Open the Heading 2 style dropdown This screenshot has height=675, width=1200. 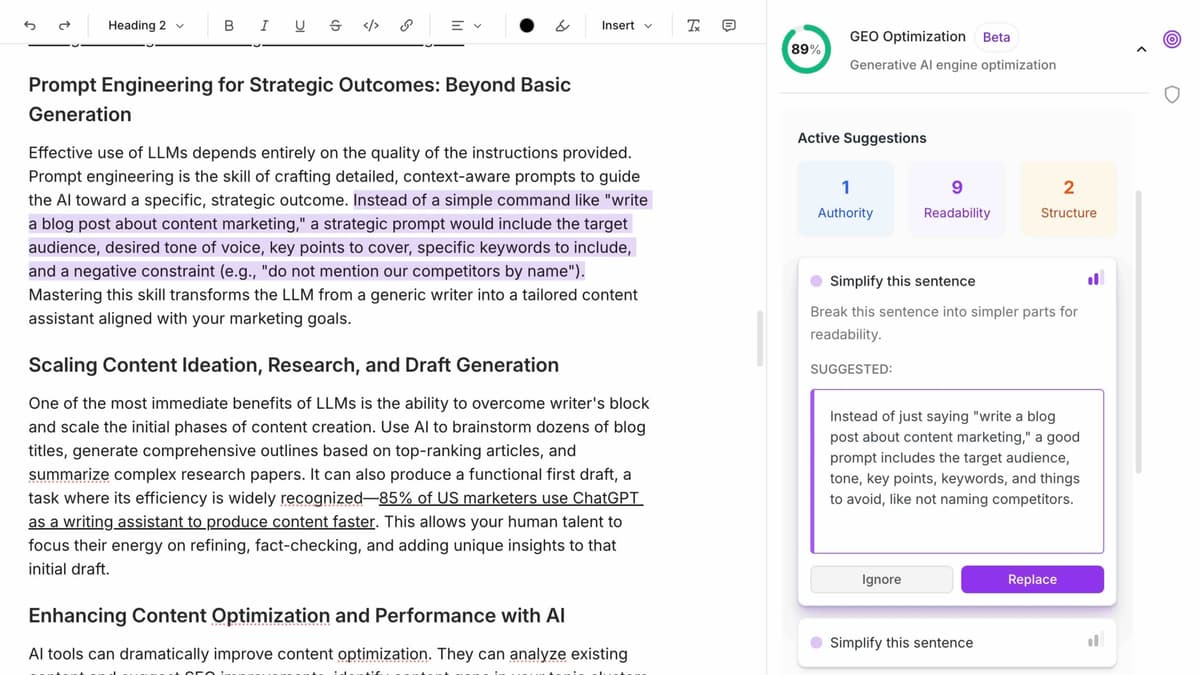coord(146,25)
